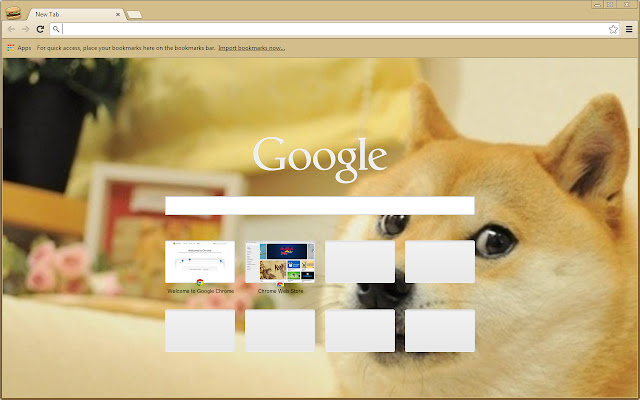This screenshot has height=400, width=640.
Task: Reload the page with the refresh icon
Action: (40, 29)
